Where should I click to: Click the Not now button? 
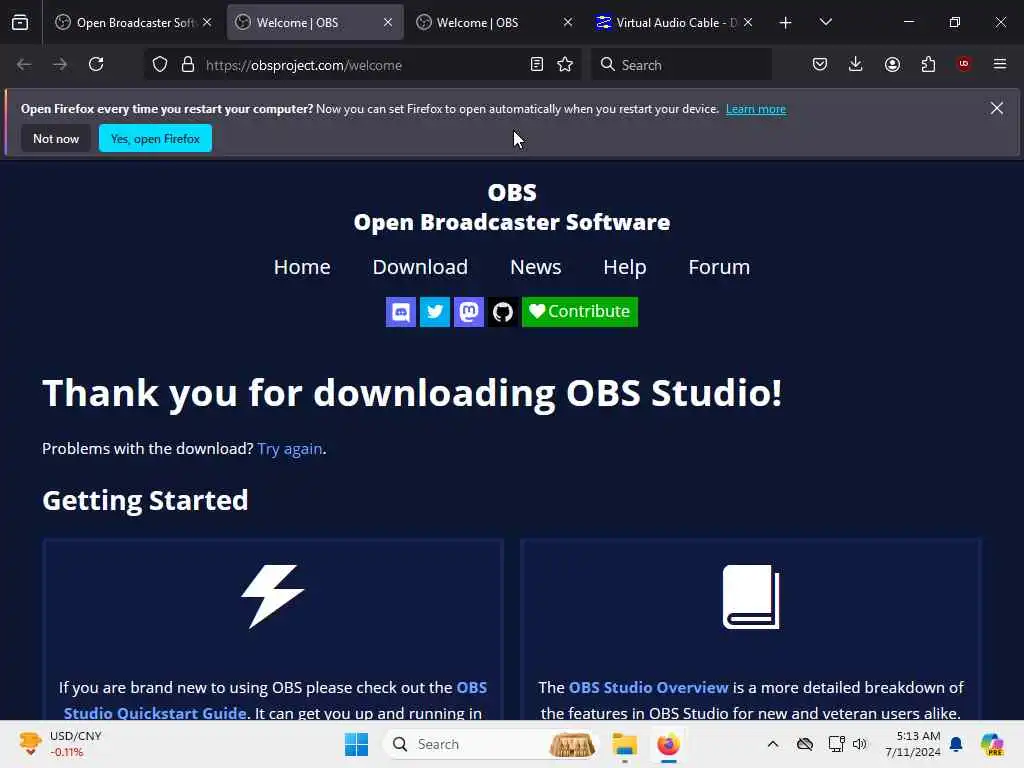56,138
